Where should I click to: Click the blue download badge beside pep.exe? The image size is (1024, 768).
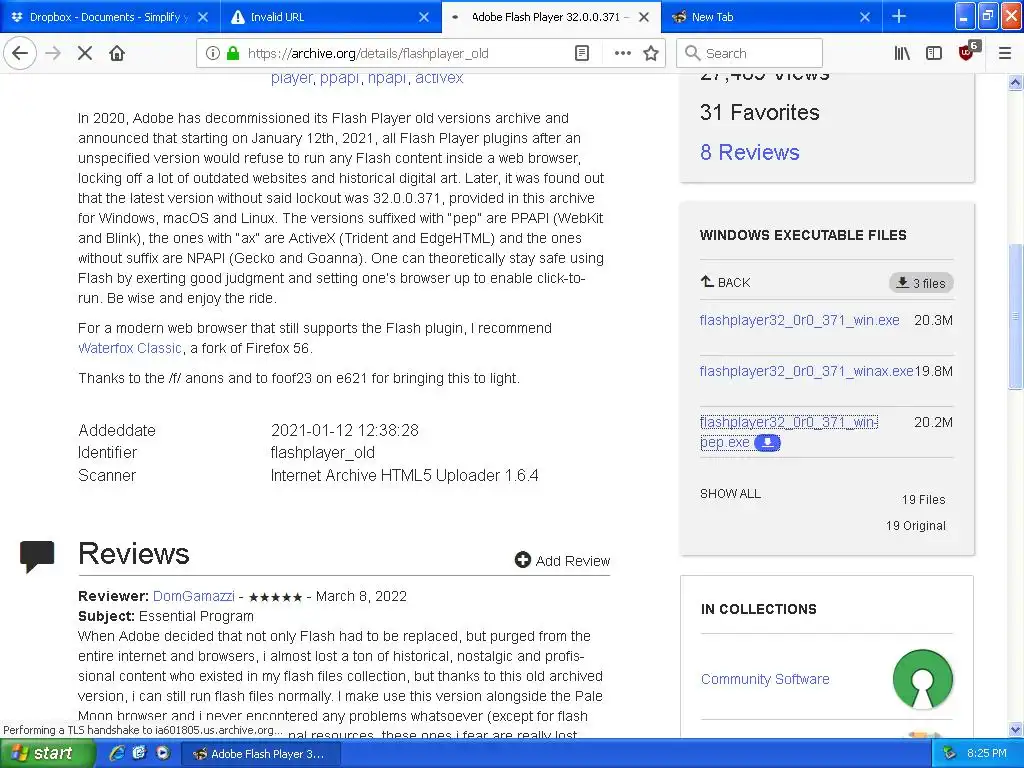[767, 443]
